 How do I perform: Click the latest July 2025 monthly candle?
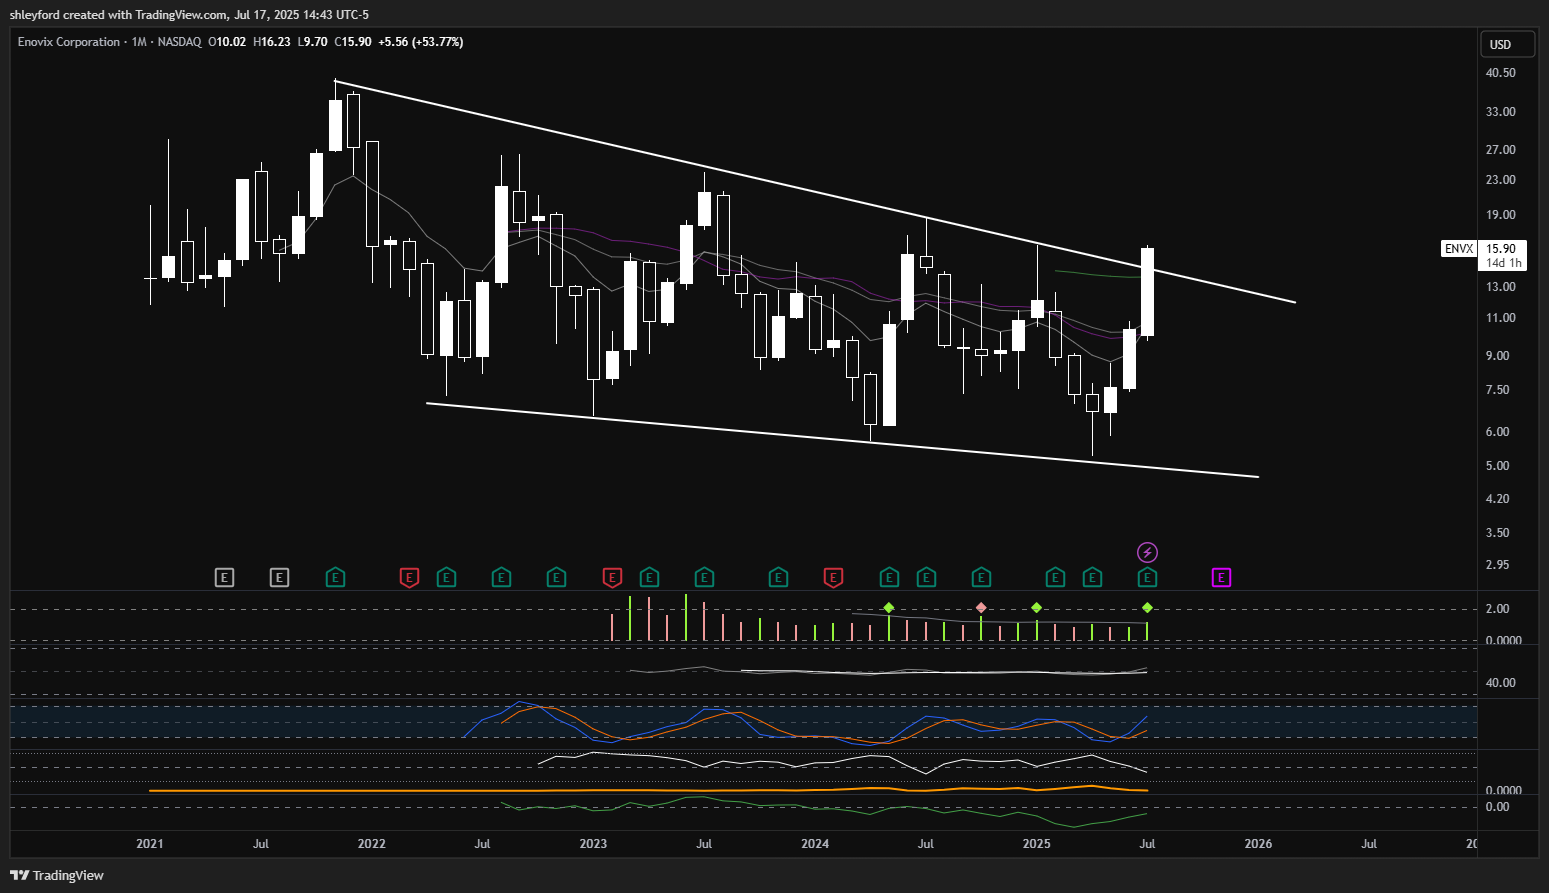point(1147,292)
